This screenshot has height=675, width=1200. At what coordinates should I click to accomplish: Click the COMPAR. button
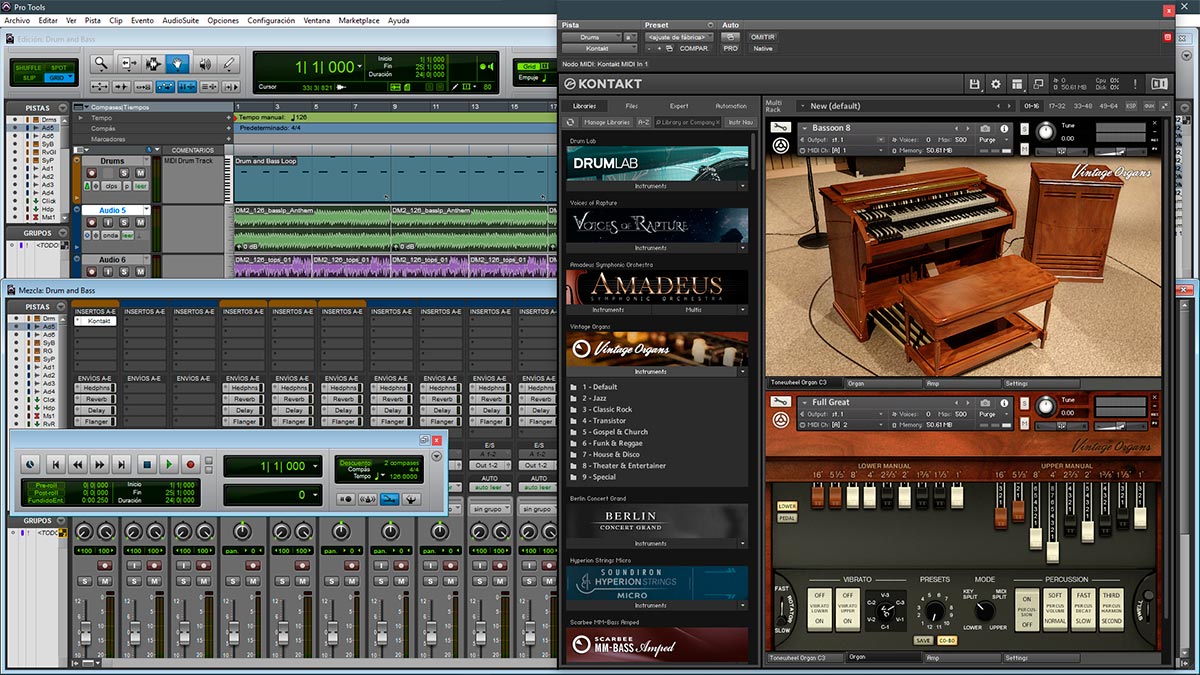pos(695,48)
